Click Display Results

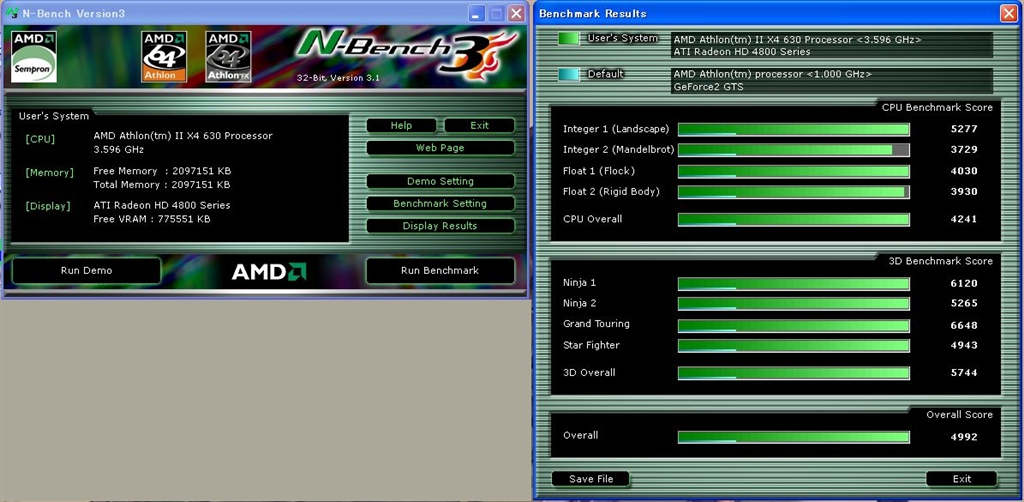click(x=440, y=226)
